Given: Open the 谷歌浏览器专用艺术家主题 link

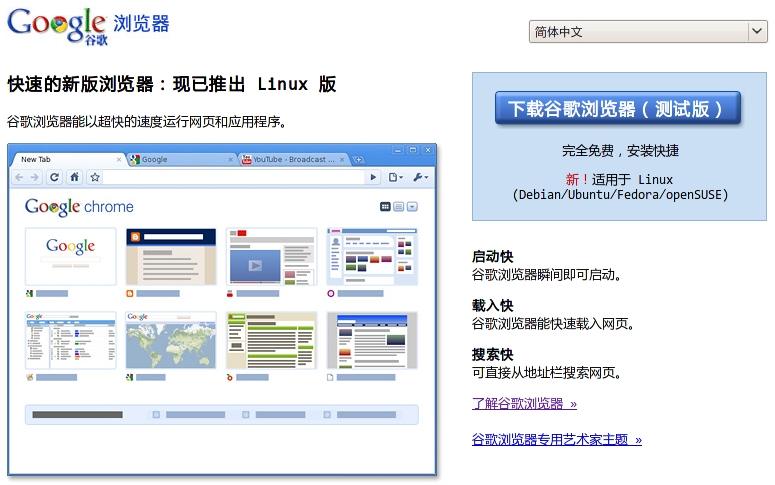Looking at the screenshot, I should (x=557, y=439).
